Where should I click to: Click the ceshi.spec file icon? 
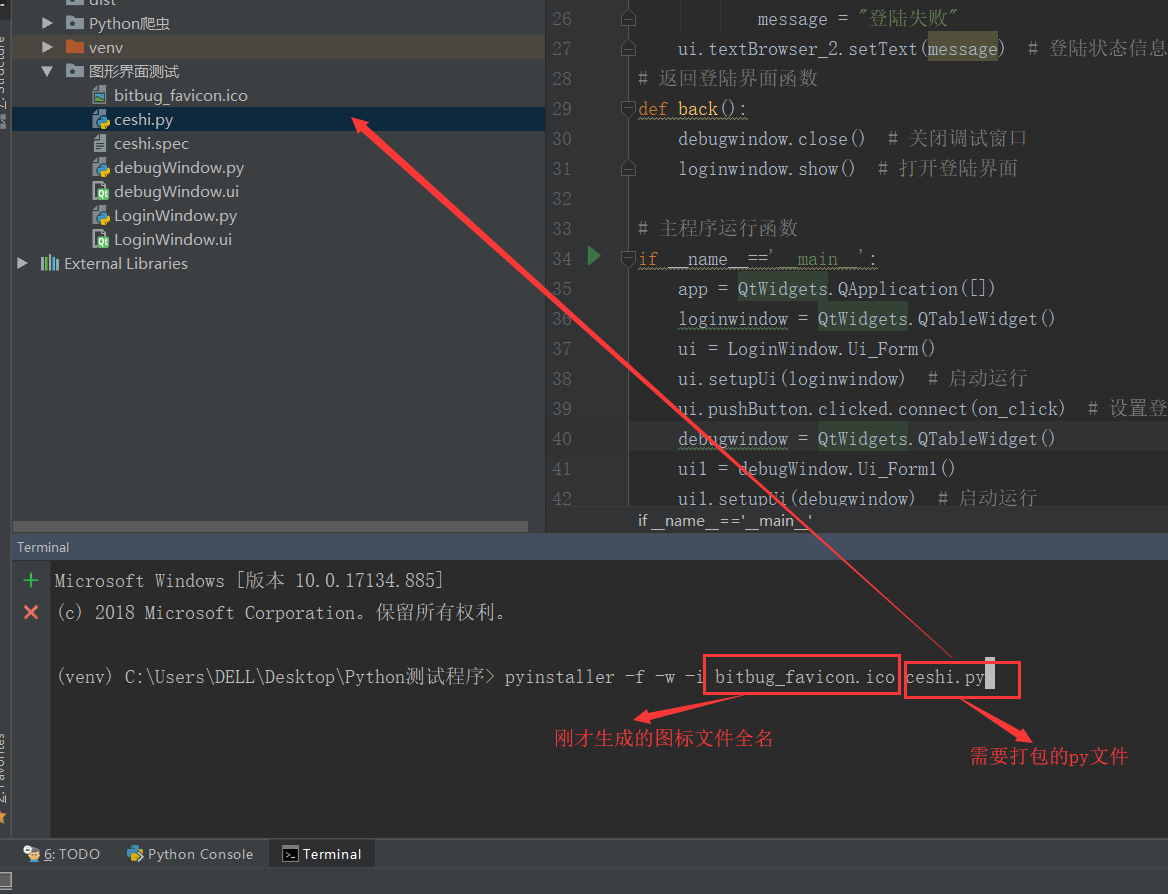(100, 143)
